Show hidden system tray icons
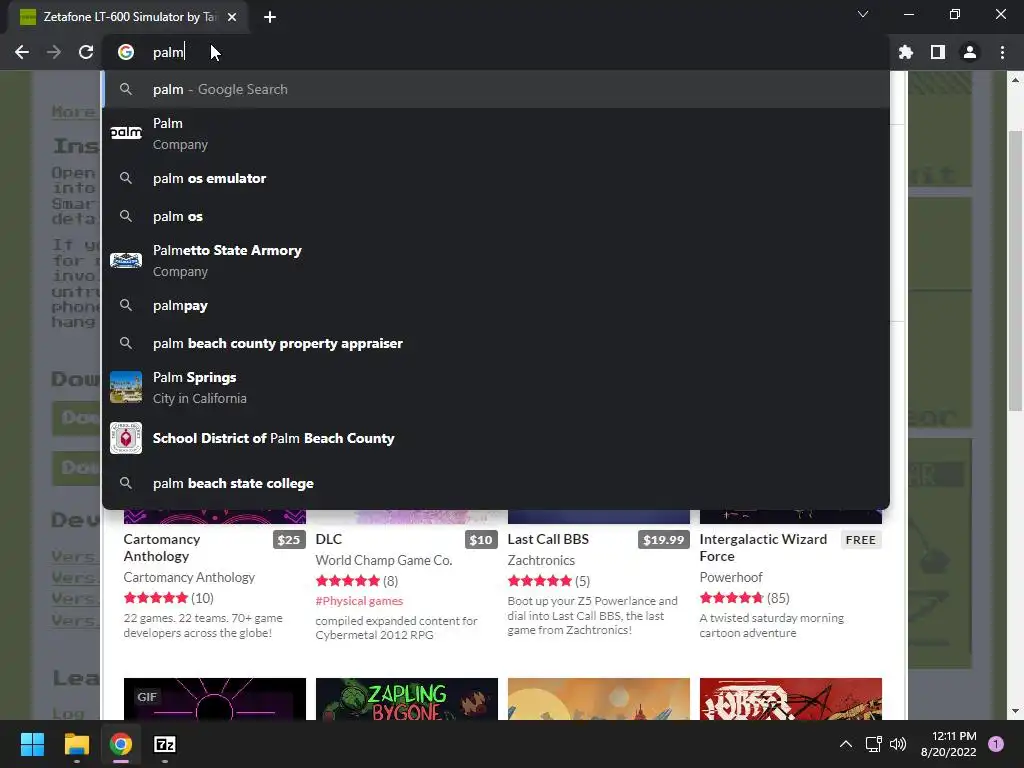Viewport: 1024px width, 768px height. pos(846,744)
